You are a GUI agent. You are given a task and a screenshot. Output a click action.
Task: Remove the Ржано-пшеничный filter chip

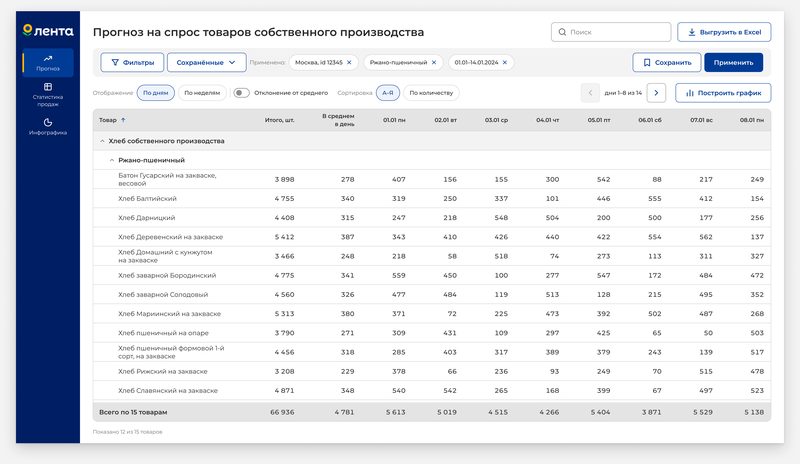click(434, 62)
